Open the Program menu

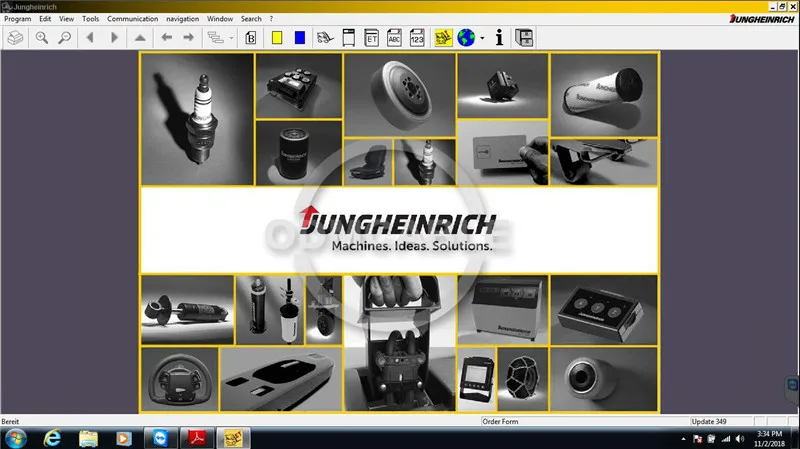point(18,19)
